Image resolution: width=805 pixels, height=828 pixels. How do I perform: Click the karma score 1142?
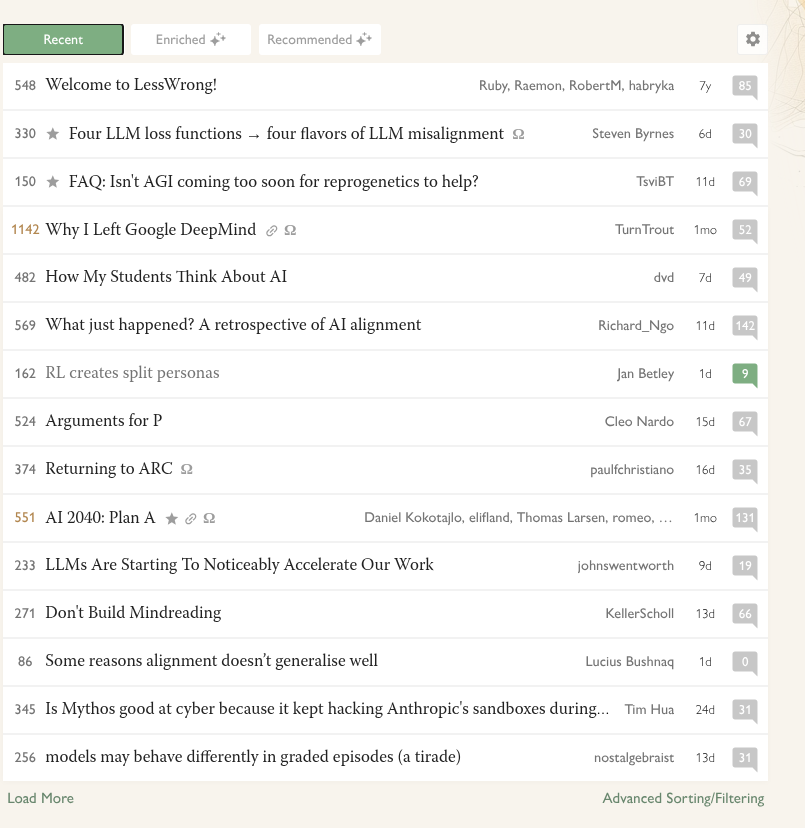(x=25, y=229)
